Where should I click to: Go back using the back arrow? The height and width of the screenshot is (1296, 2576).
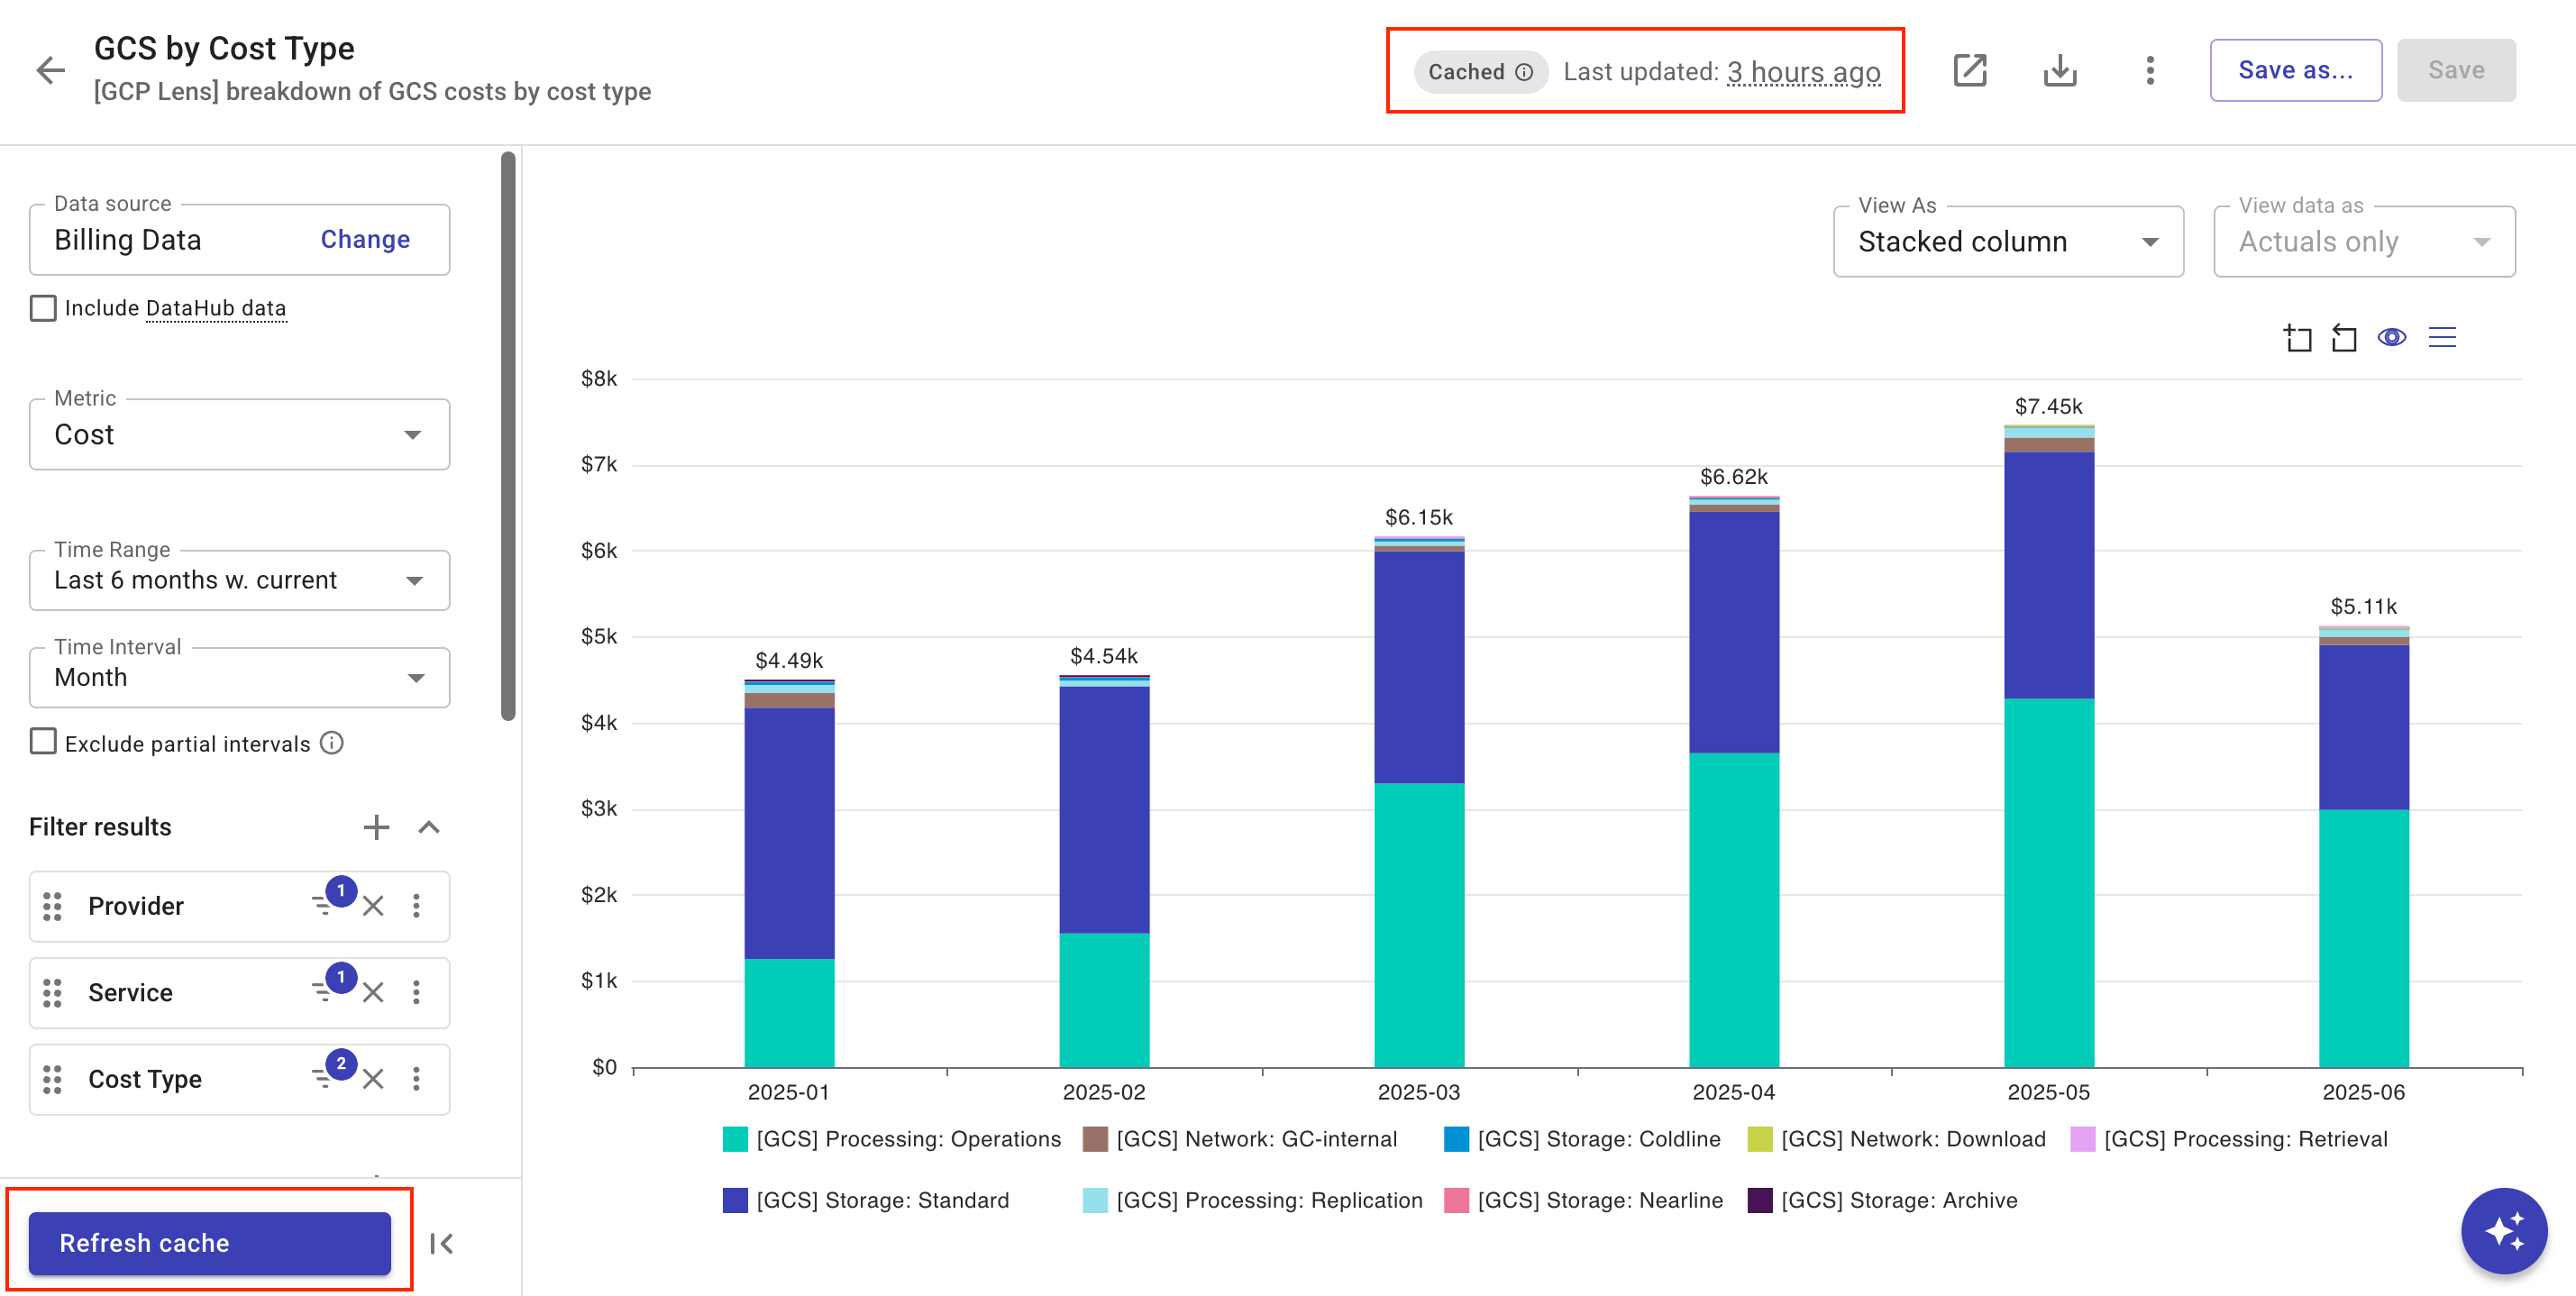pyautogui.click(x=50, y=70)
